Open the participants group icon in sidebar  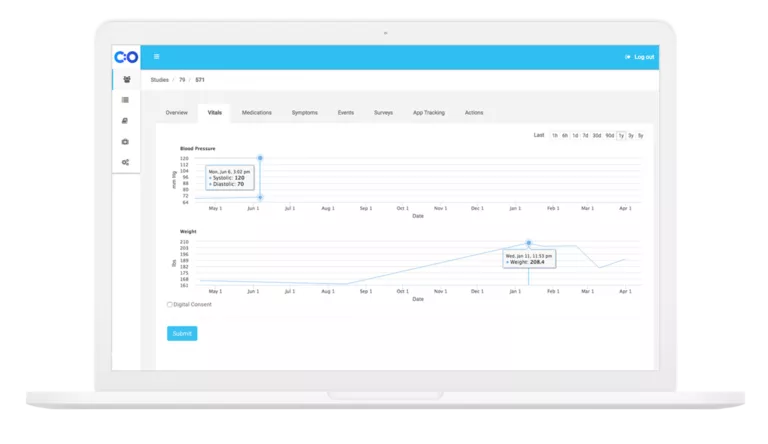tap(126, 79)
